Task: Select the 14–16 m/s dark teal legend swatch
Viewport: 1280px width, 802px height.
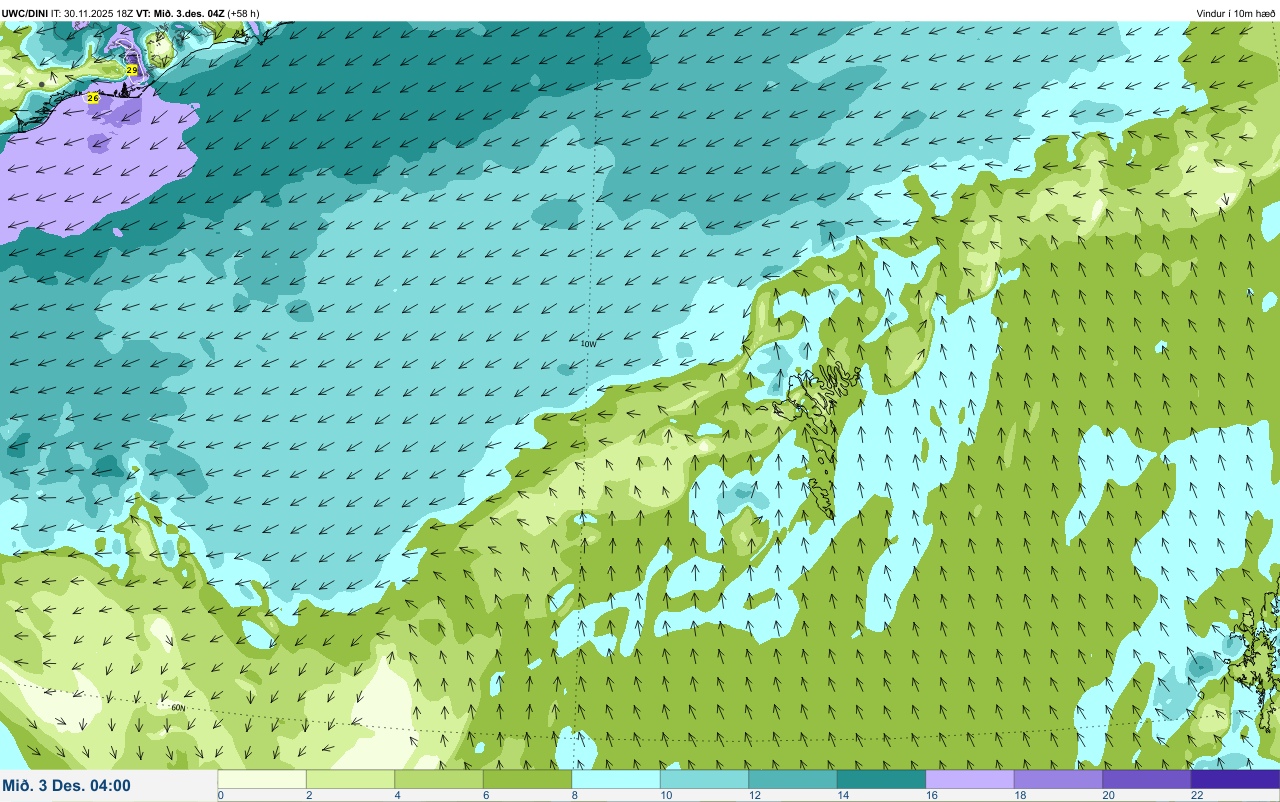Action: point(881,779)
